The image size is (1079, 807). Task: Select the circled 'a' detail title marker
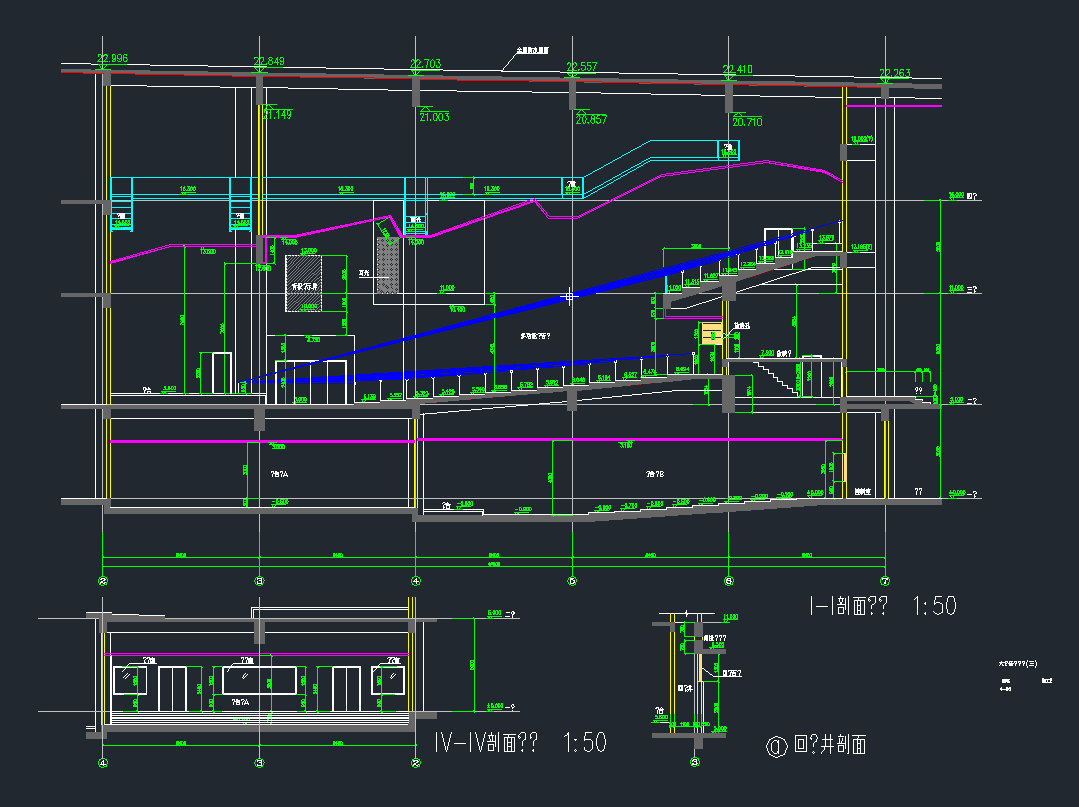(774, 746)
